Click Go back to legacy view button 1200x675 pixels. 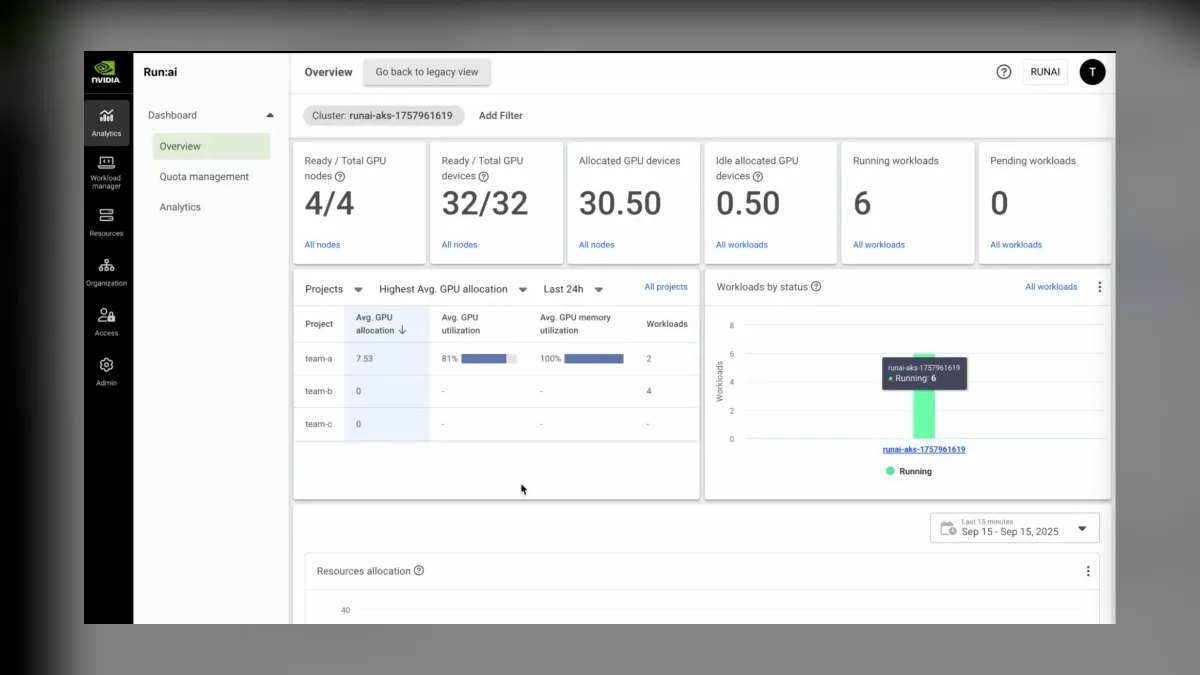tap(427, 72)
